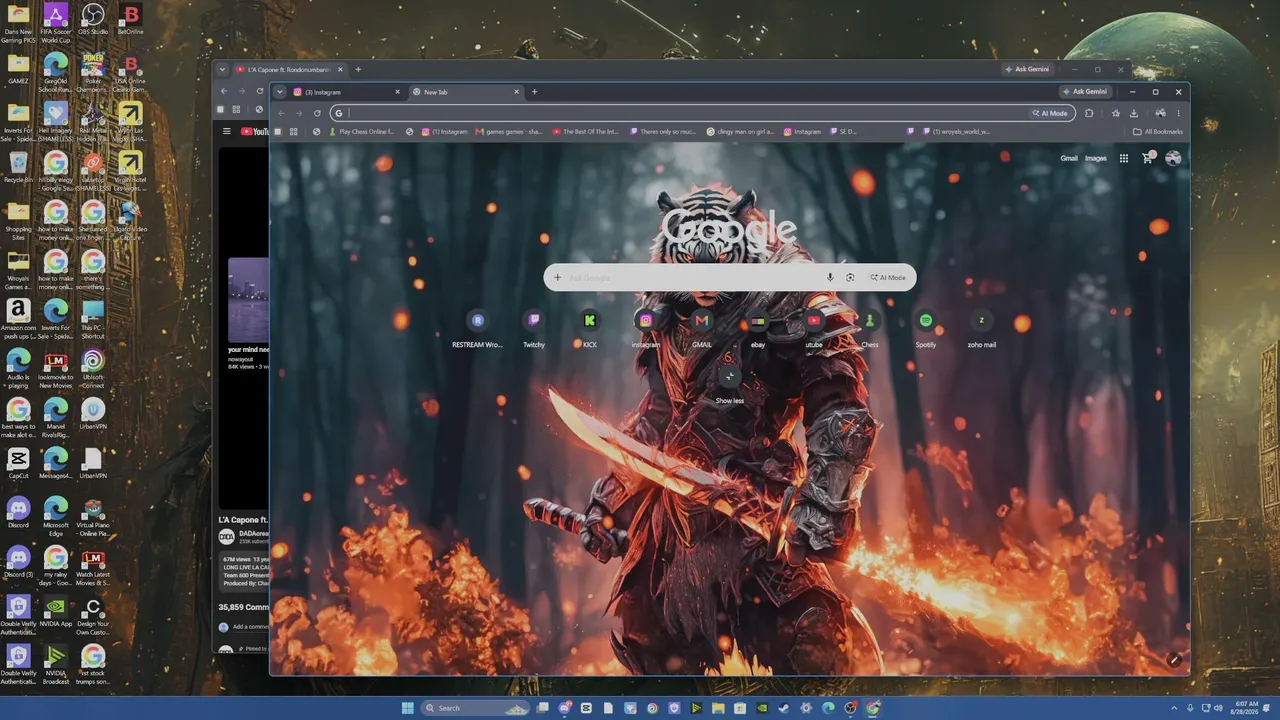
Task: Open the Recycle Bin on desktop
Action: coord(18,168)
